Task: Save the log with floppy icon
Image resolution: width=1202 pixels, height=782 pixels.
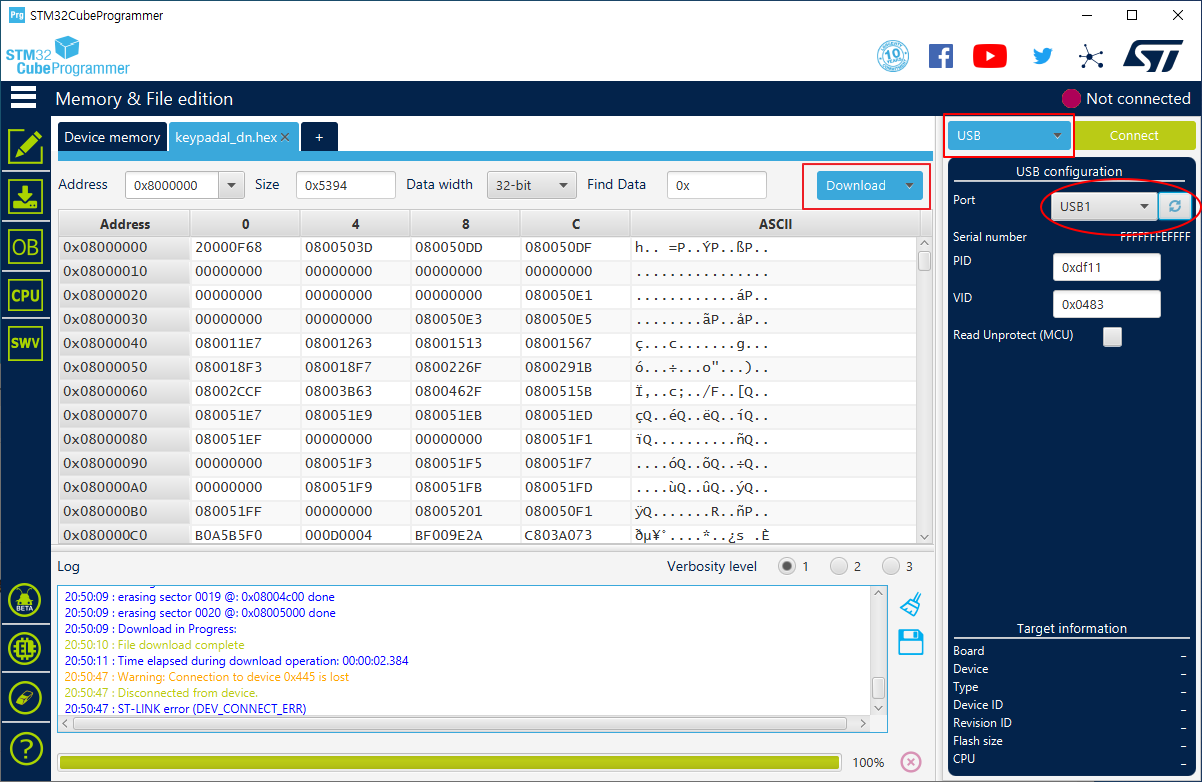Action: [910, 642]
